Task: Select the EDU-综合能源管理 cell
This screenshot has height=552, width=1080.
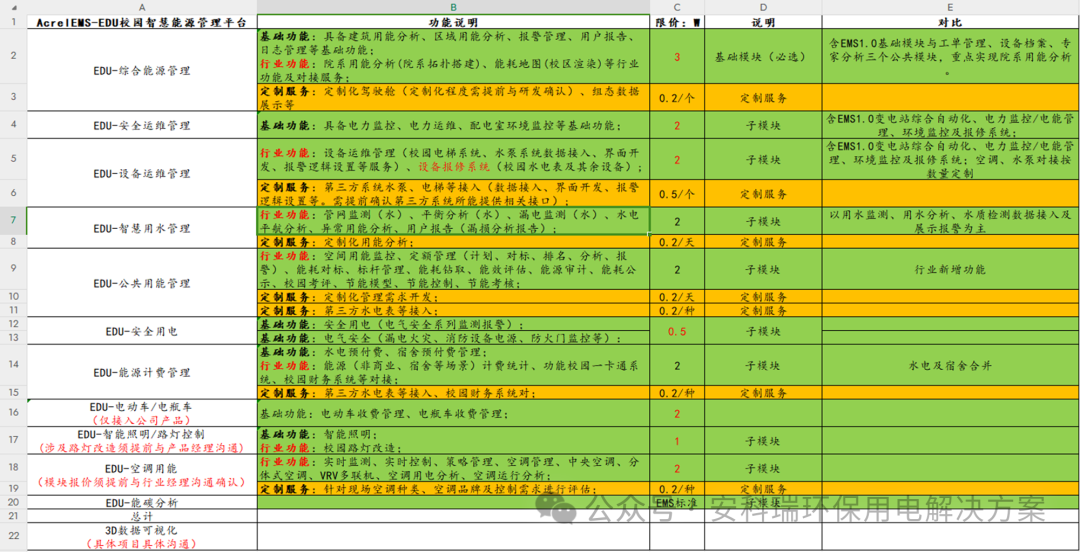Action: 142,70
